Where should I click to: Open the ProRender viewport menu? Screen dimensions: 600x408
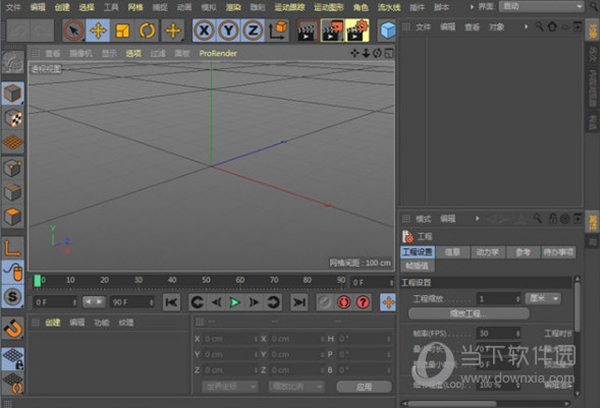point(218,53)
